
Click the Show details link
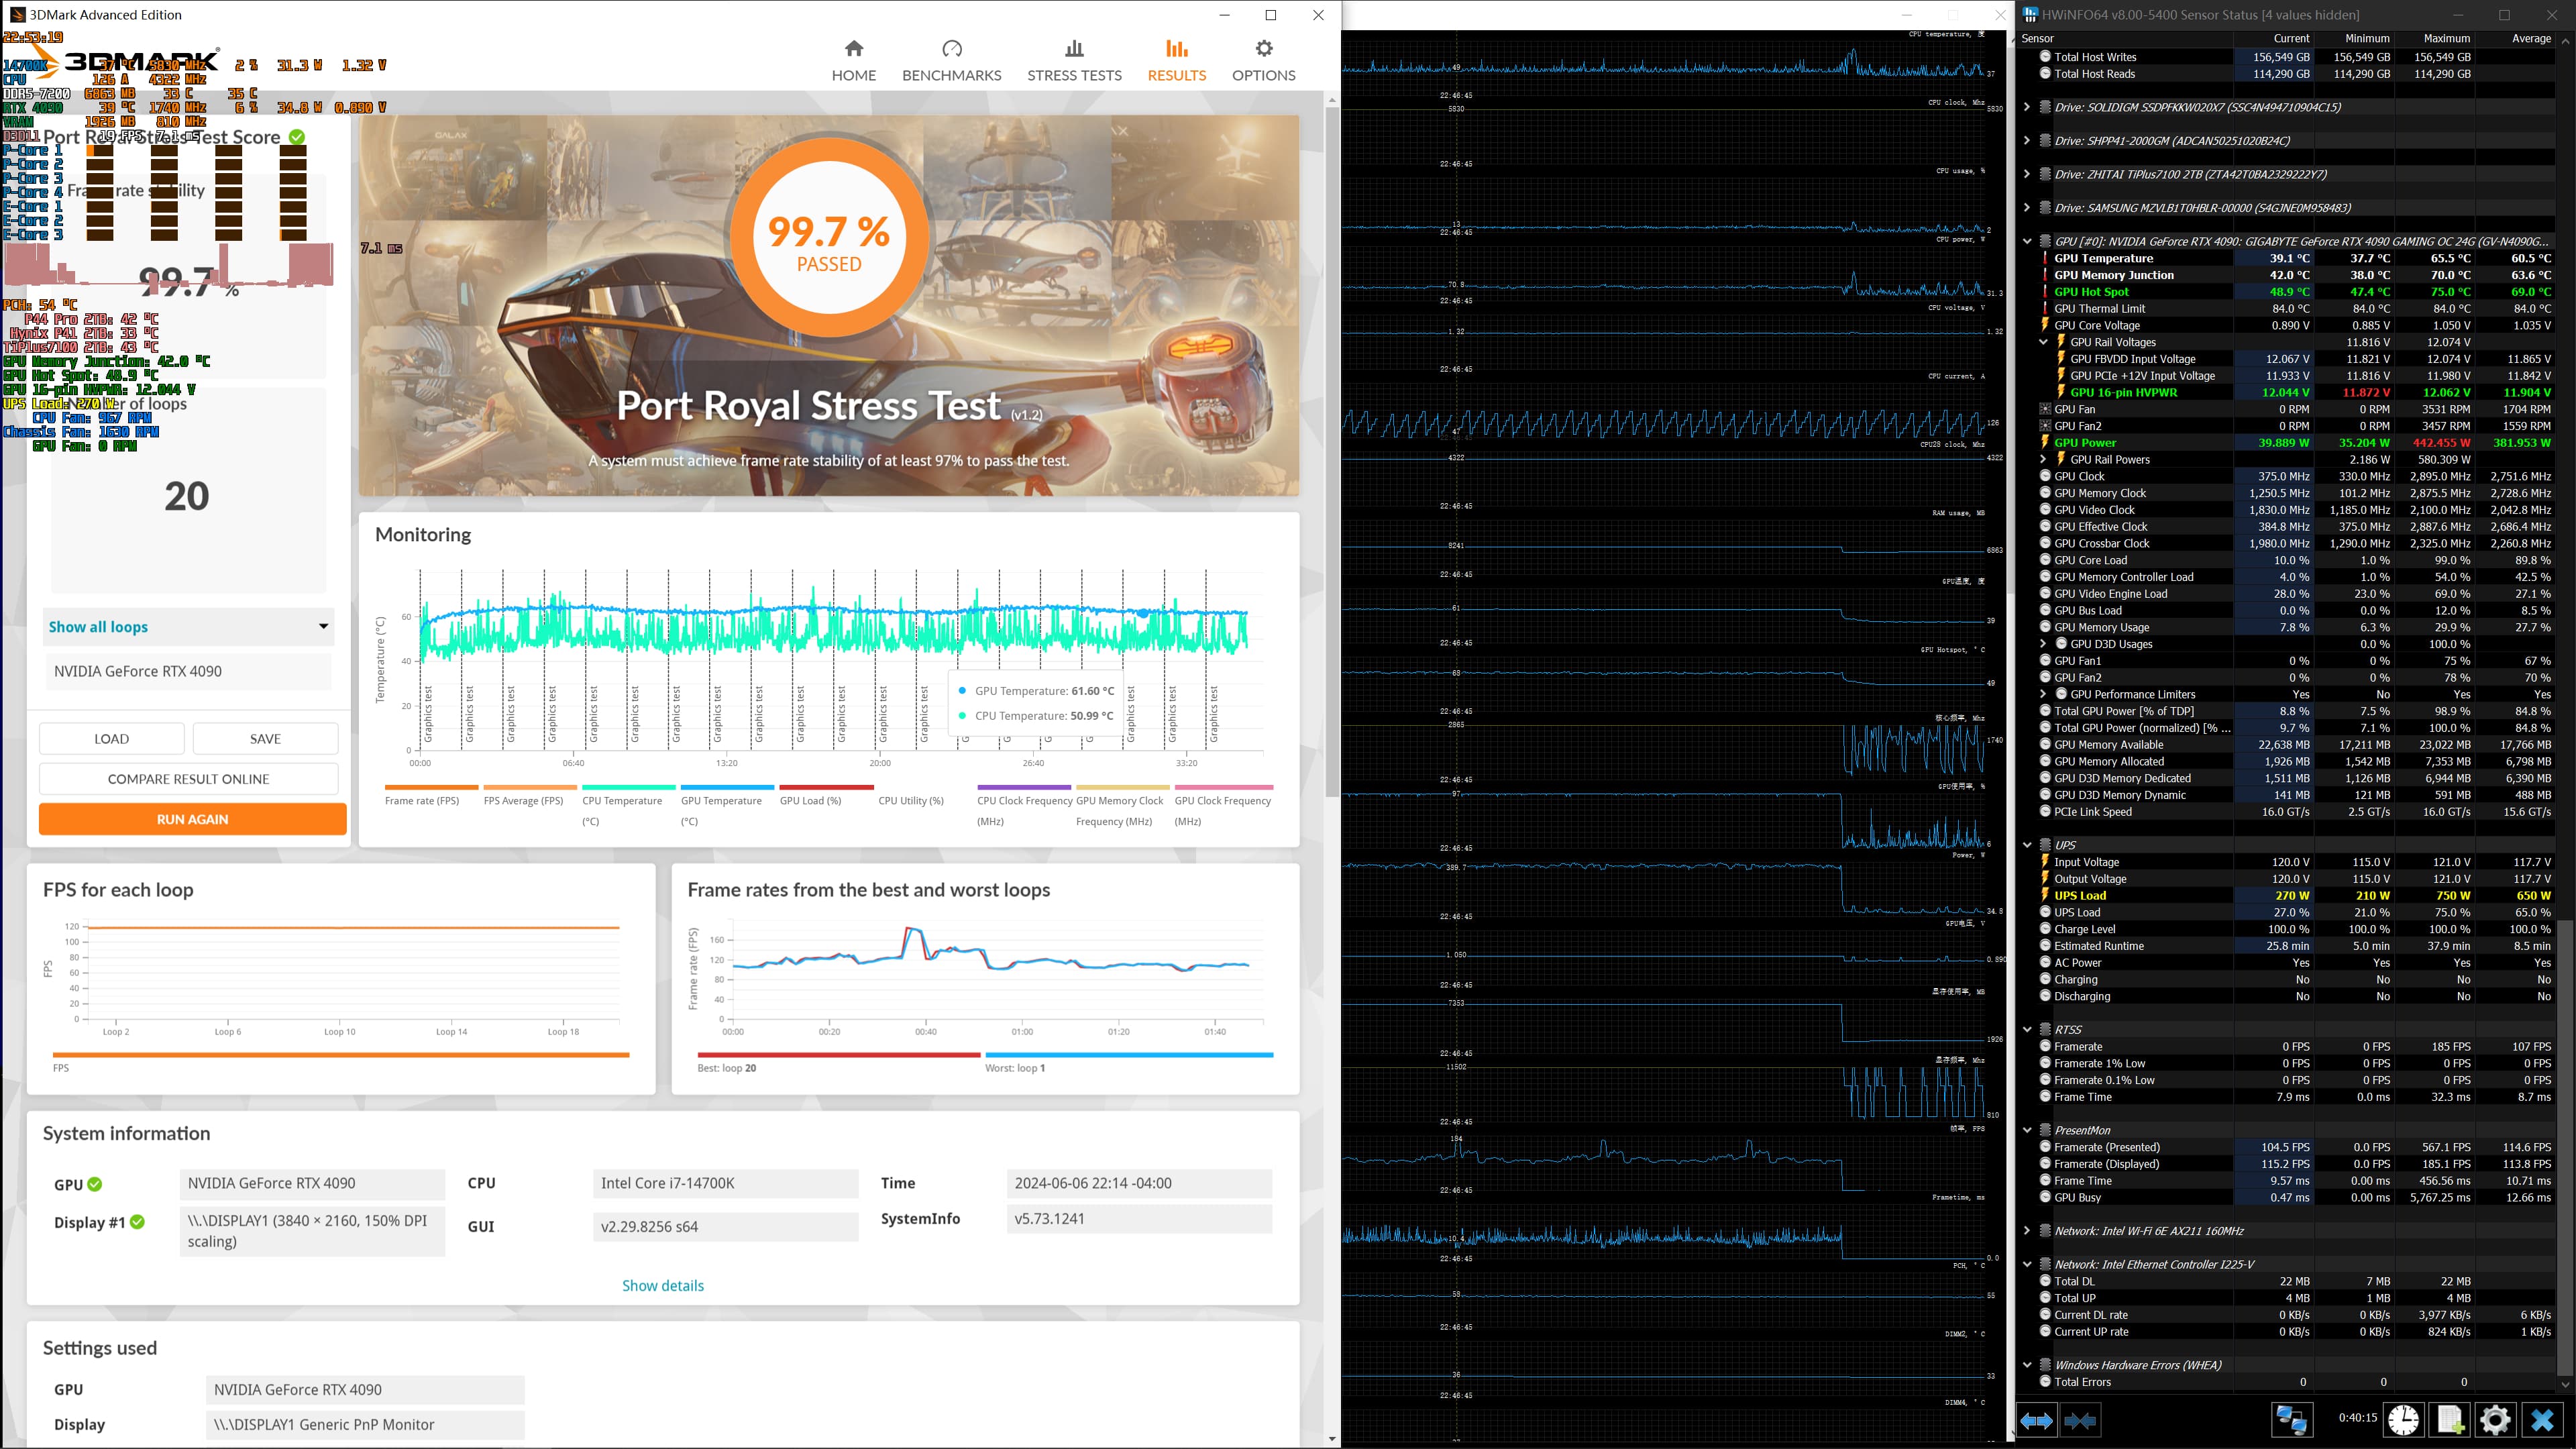[x=662, y=1285]
